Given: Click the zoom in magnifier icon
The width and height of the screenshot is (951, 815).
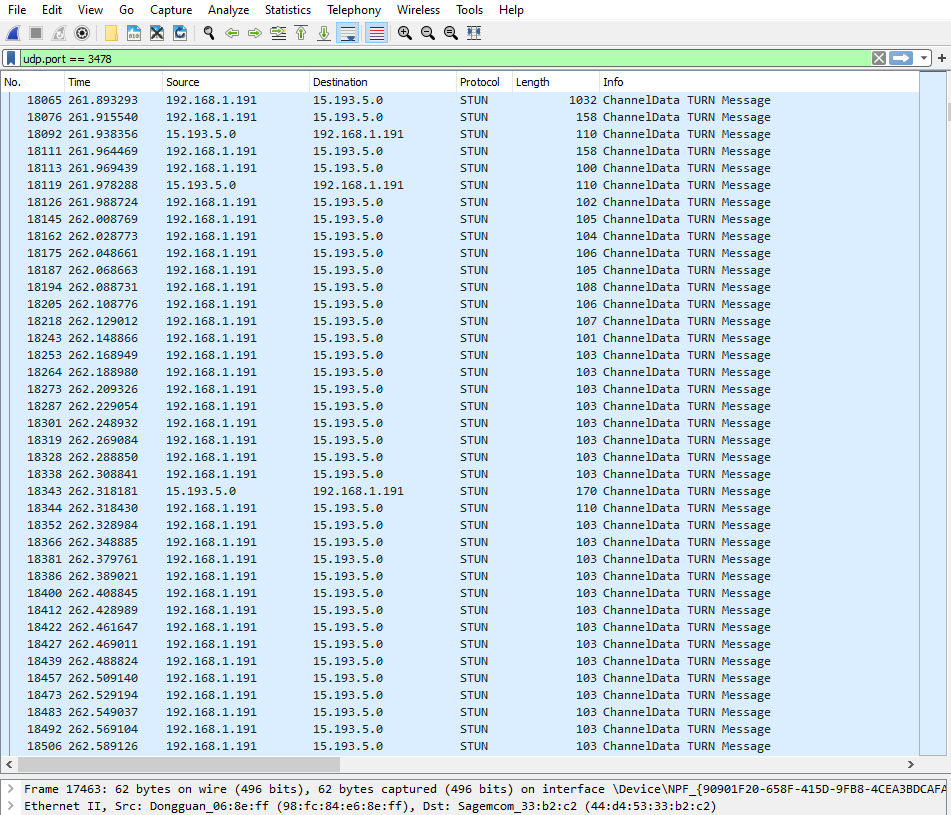Looking at the screenshot, I should [x=404, y=32].
